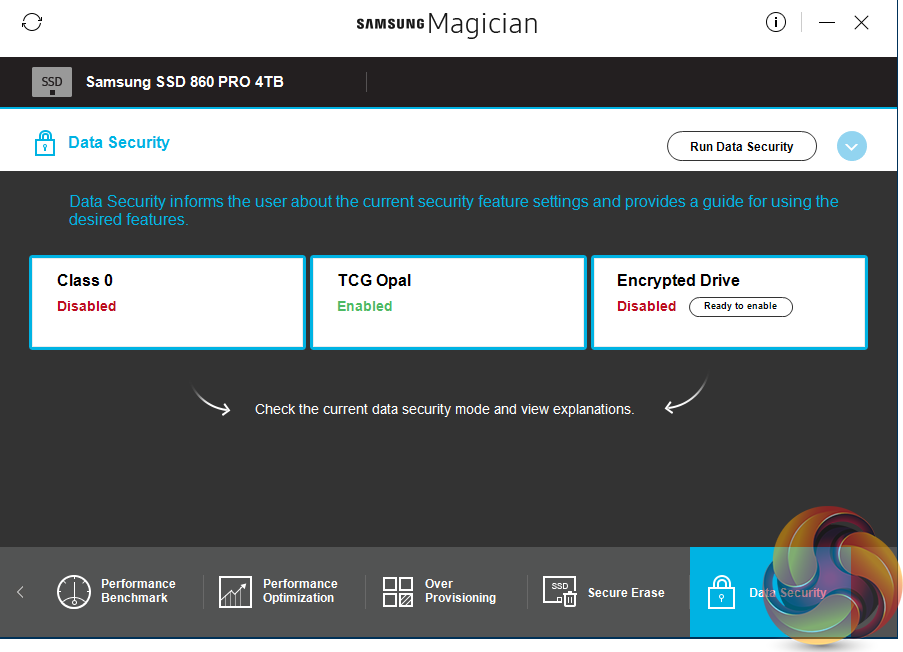The height and width of the screenshot is (652, 903).
Task: Click the Over Provisioning grid icon
Action: coord(398,592)
